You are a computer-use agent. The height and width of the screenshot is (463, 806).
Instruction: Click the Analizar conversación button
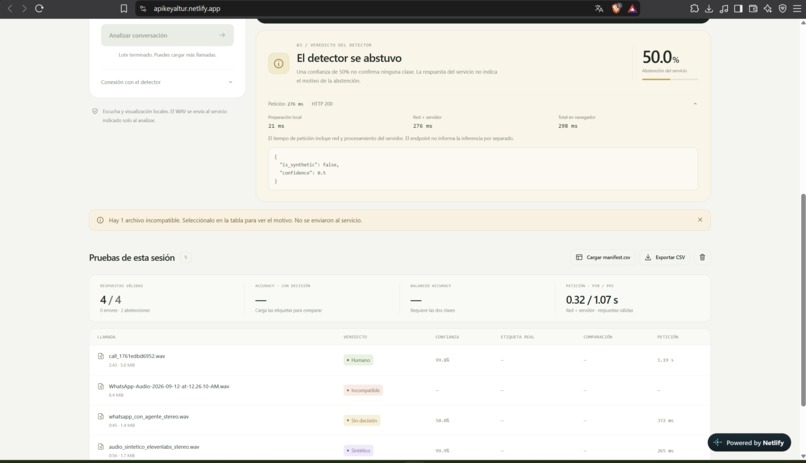coord(167,35)
